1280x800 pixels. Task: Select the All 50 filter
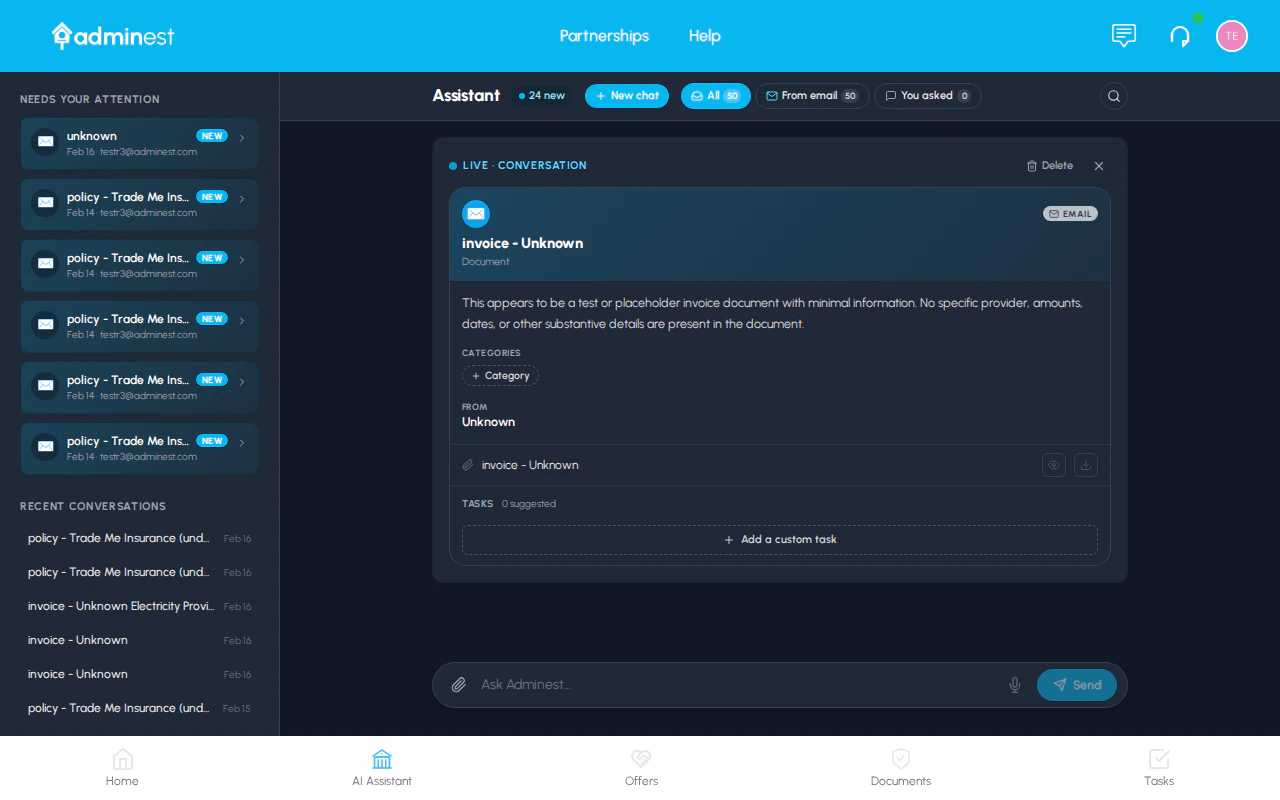click(x=716, y=96)
